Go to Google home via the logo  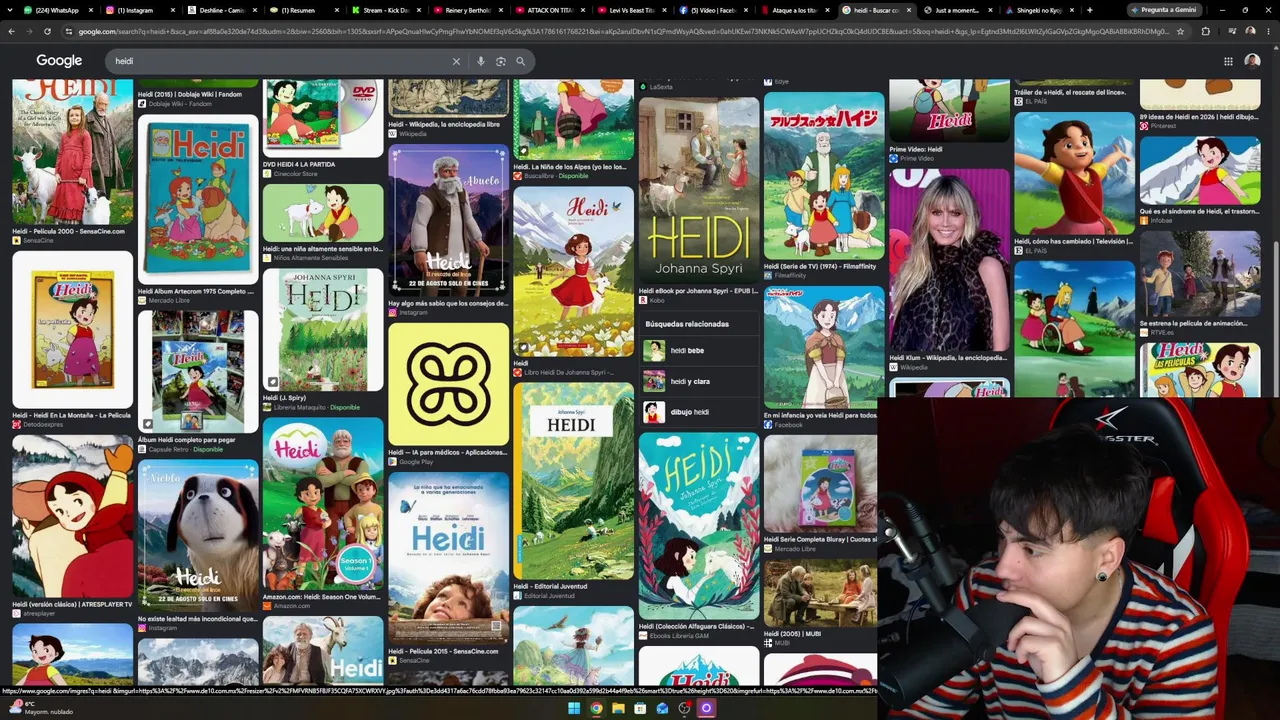click(x=59, y=61)
